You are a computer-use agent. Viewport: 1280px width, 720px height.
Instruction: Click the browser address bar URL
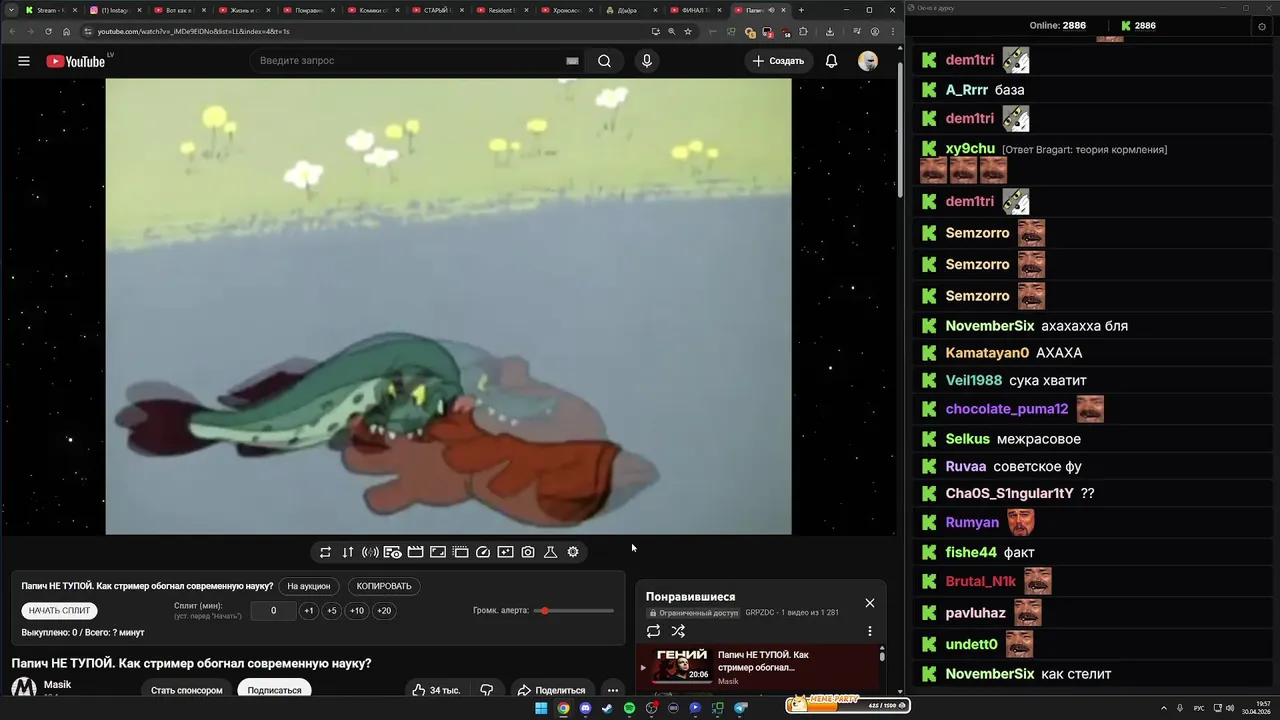(194, 31)
